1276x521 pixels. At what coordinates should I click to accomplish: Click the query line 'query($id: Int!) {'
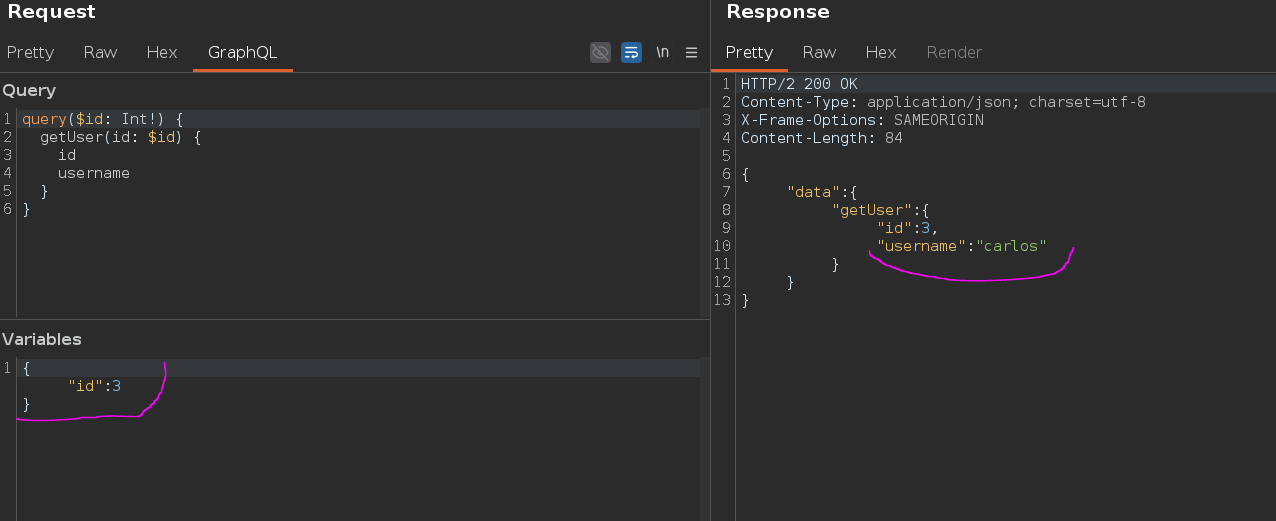coord(102,119)
